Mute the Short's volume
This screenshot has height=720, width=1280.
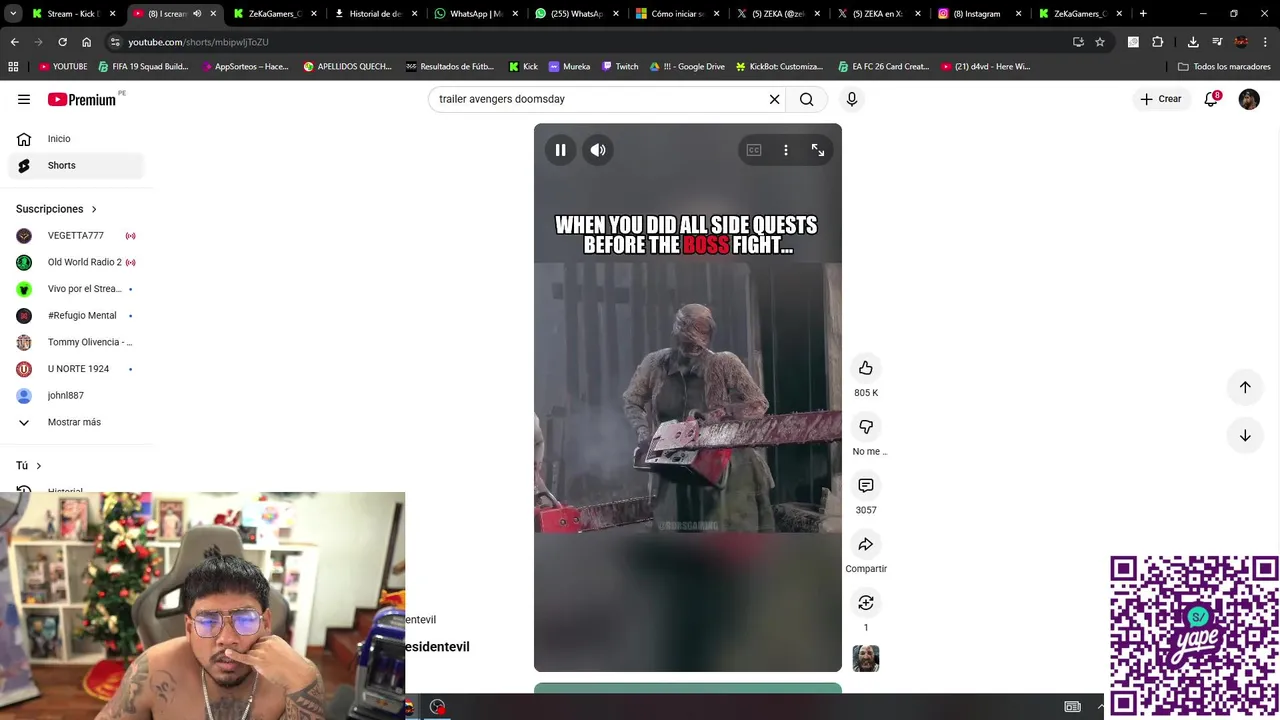(598, 150)
